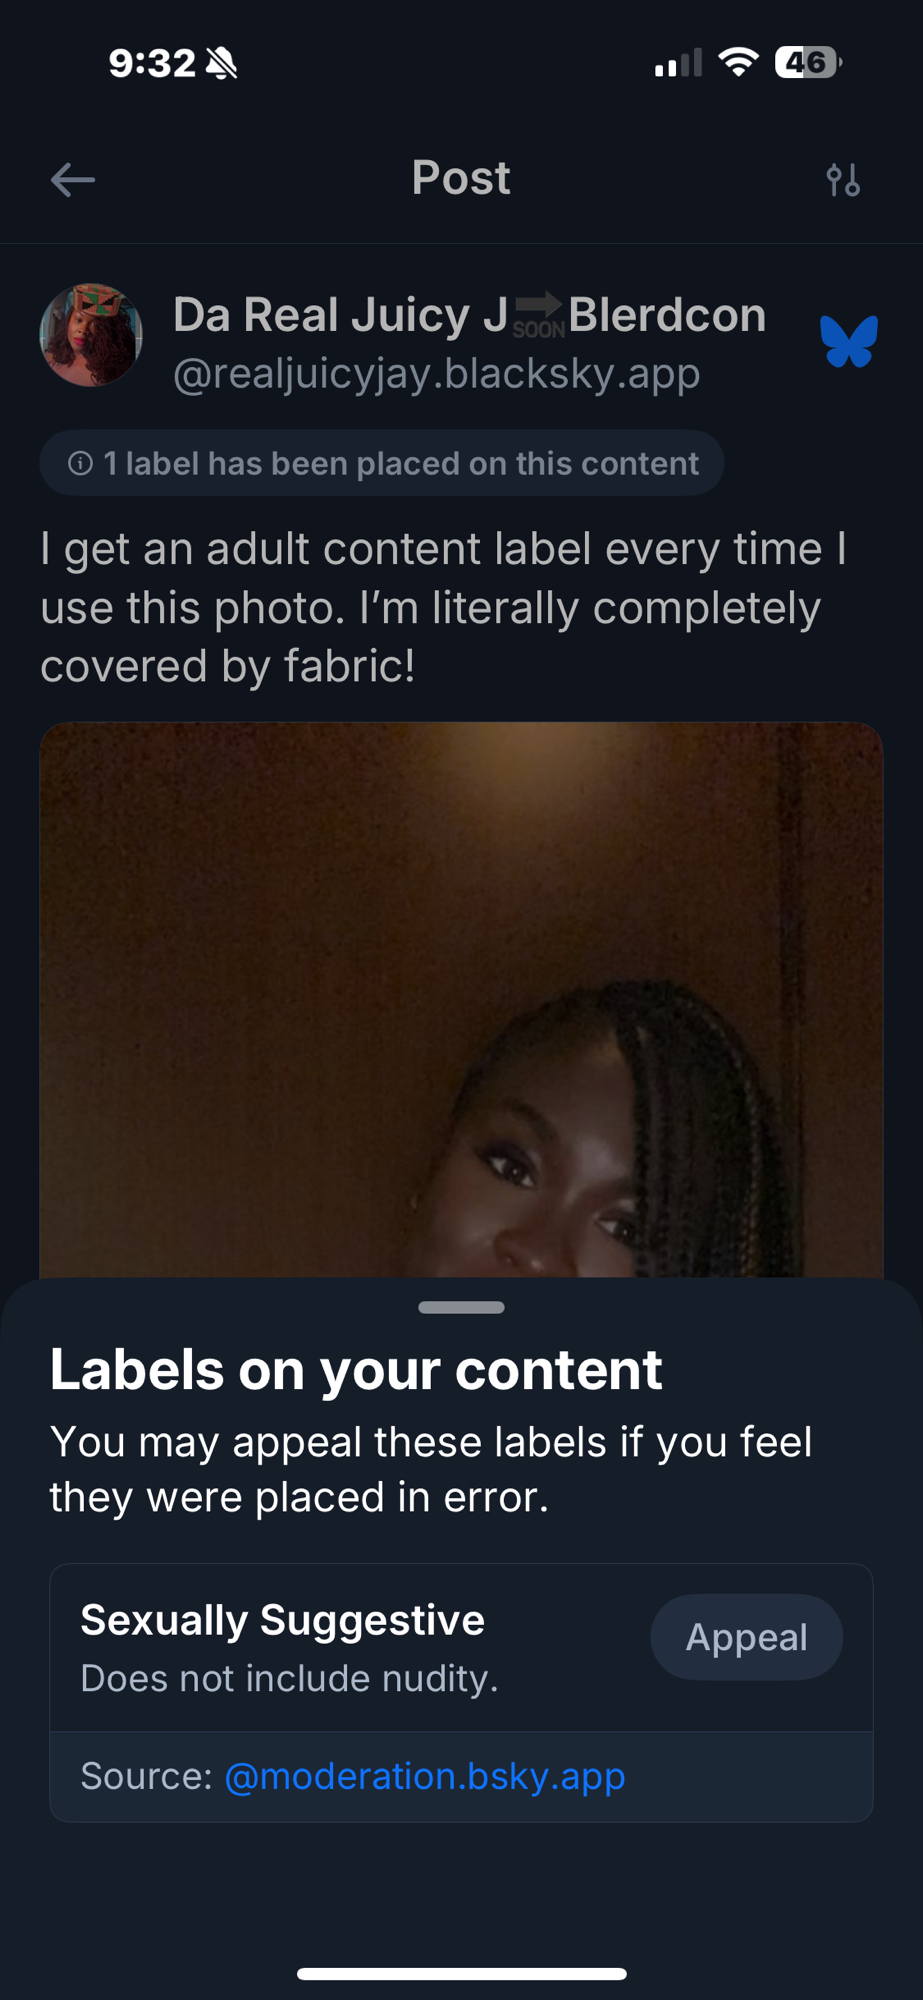This screenshot has height=2000, width=923.
Task: Tap the 9:32 clock in status bar
Action: [152, 64]
